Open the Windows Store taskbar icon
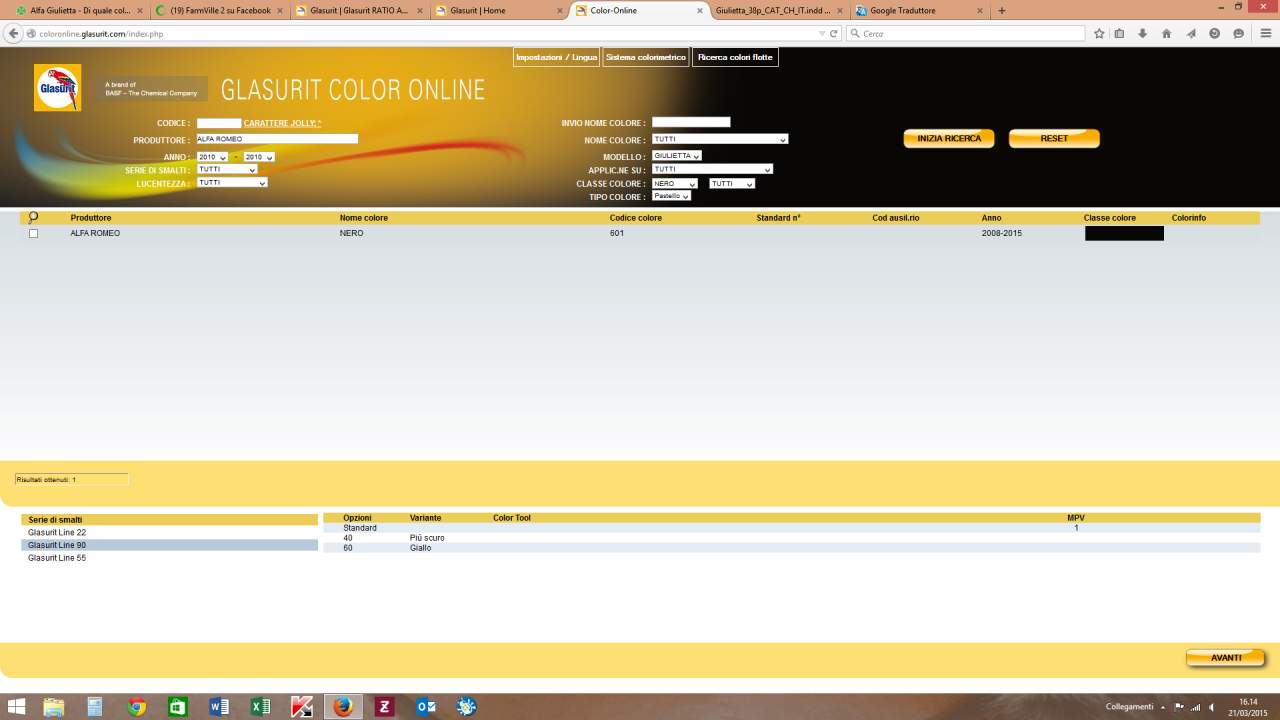The height and width of the screenshot is (720, 1280). point(177,707)
